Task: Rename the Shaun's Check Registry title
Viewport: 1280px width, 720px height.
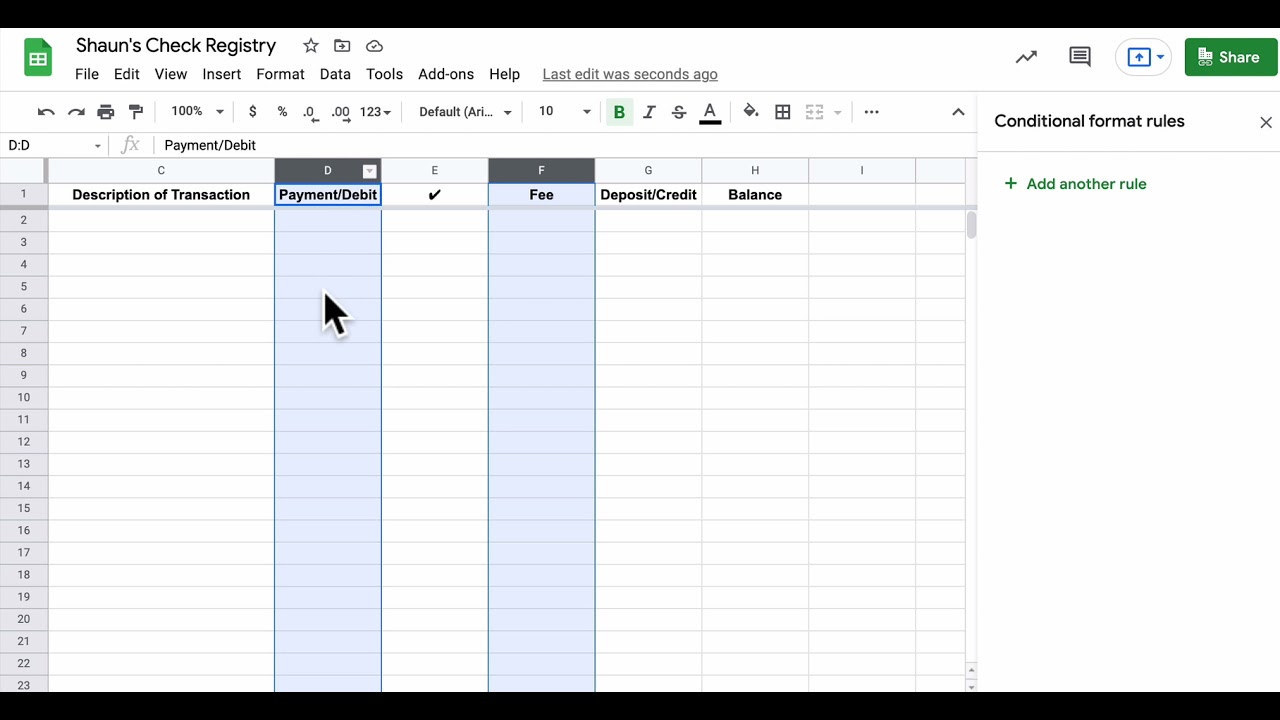Action: point(176,46)
